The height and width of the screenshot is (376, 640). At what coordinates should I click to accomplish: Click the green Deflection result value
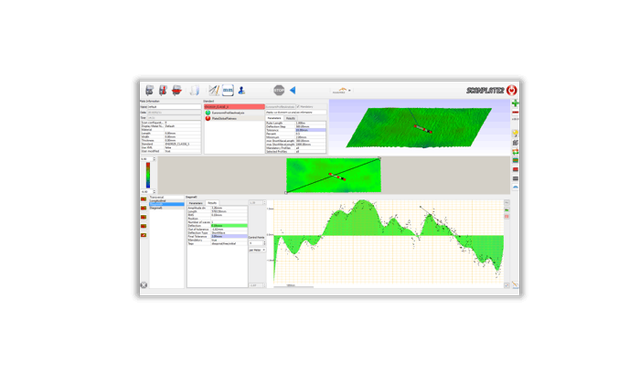229,226
